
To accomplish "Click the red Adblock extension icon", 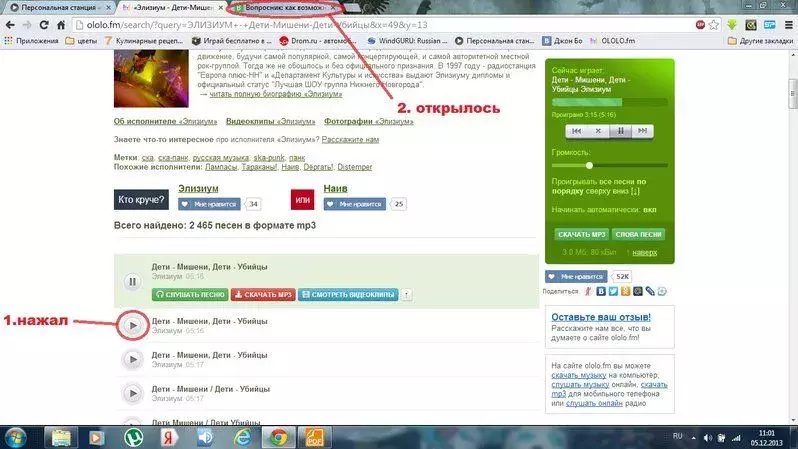I will 700,24.
